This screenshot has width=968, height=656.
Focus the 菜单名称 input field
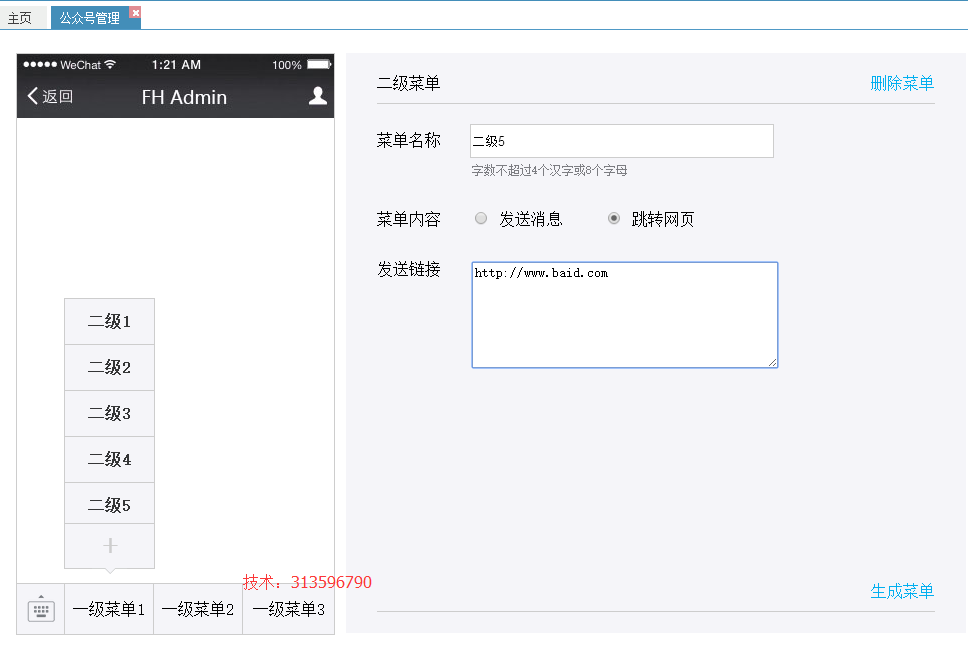(x=622, y=141)
